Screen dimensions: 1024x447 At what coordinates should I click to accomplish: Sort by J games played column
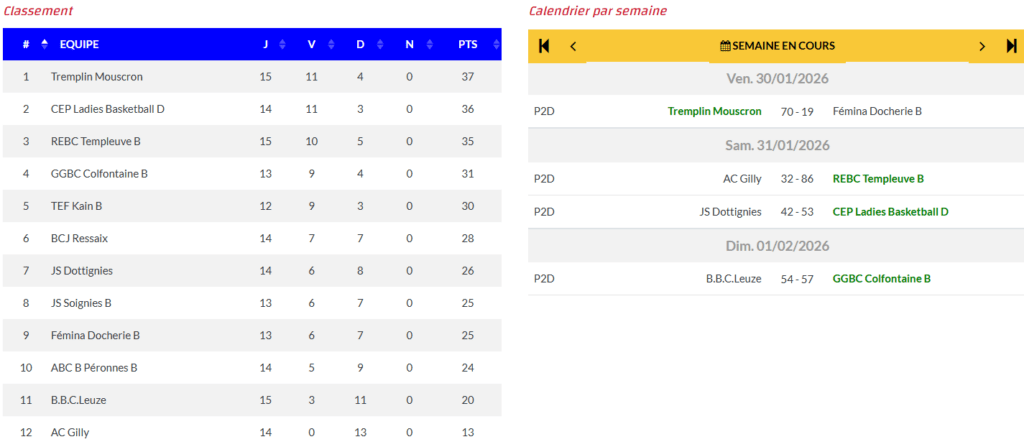click(x=266, y=44)
